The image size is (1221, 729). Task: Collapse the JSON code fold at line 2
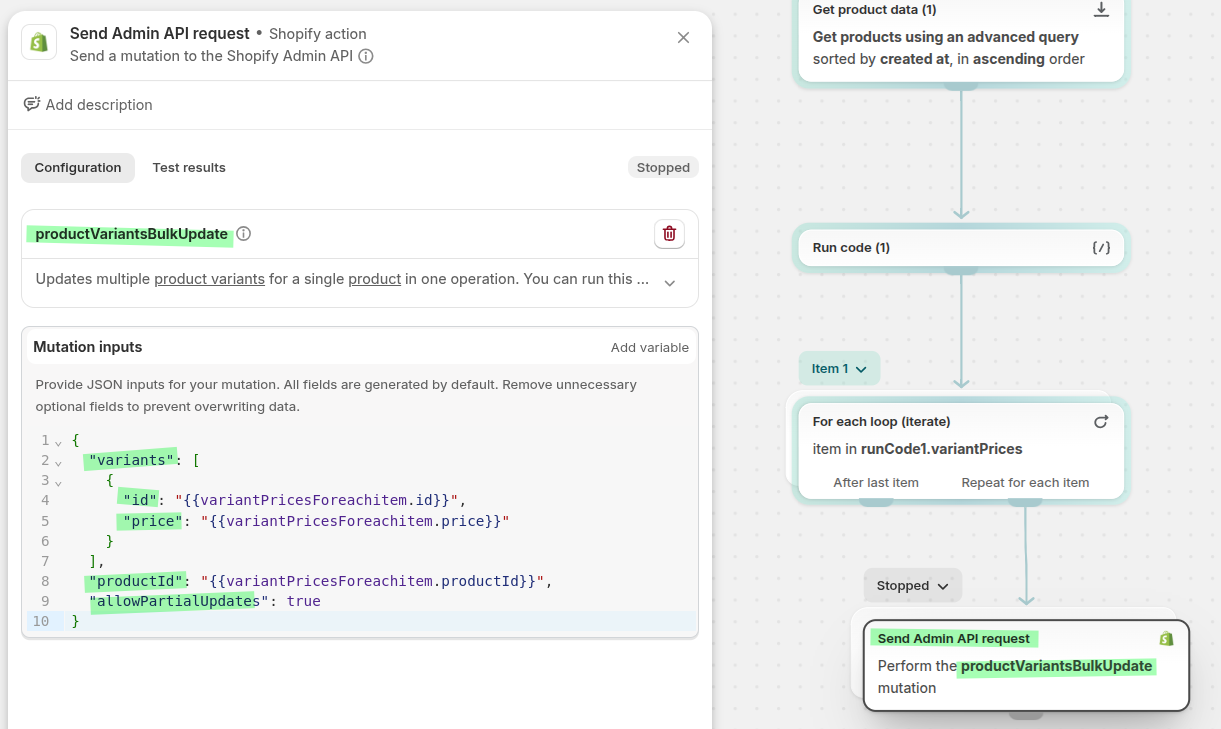58,461
